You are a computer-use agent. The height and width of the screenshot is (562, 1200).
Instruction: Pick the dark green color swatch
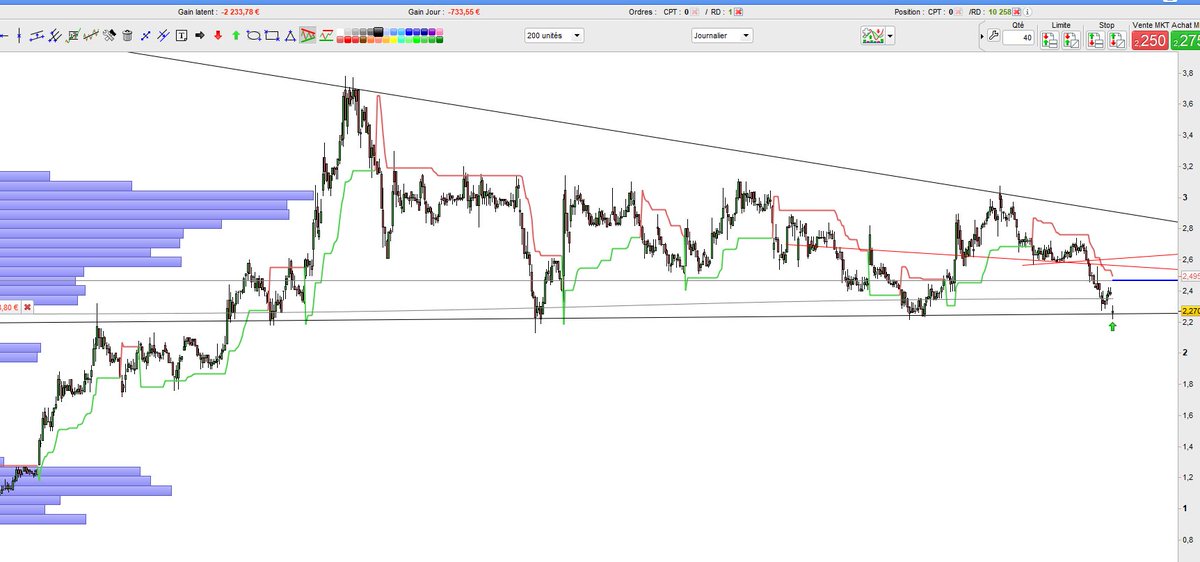click(x=440, y=40)
